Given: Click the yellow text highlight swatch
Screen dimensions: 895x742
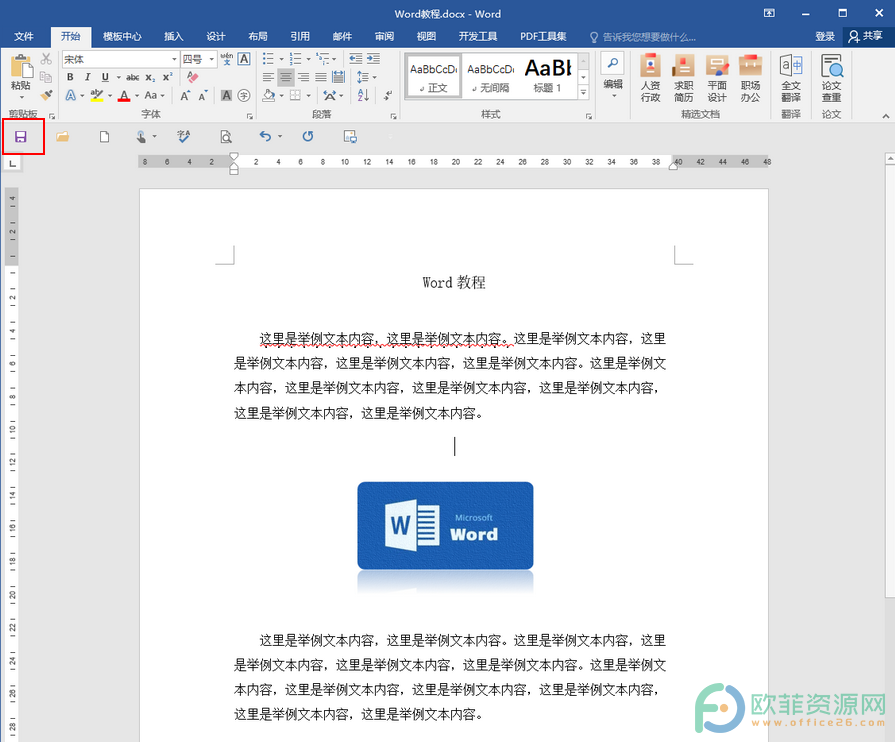Looking at the screenshot, I should click(x=97, y=95).
